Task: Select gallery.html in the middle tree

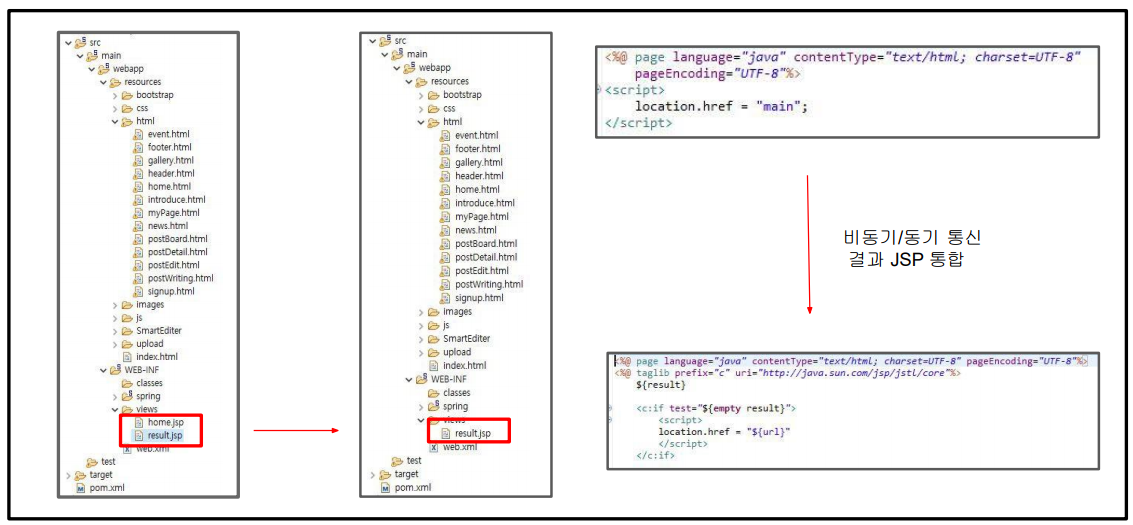Action: (x=479, y=162)
